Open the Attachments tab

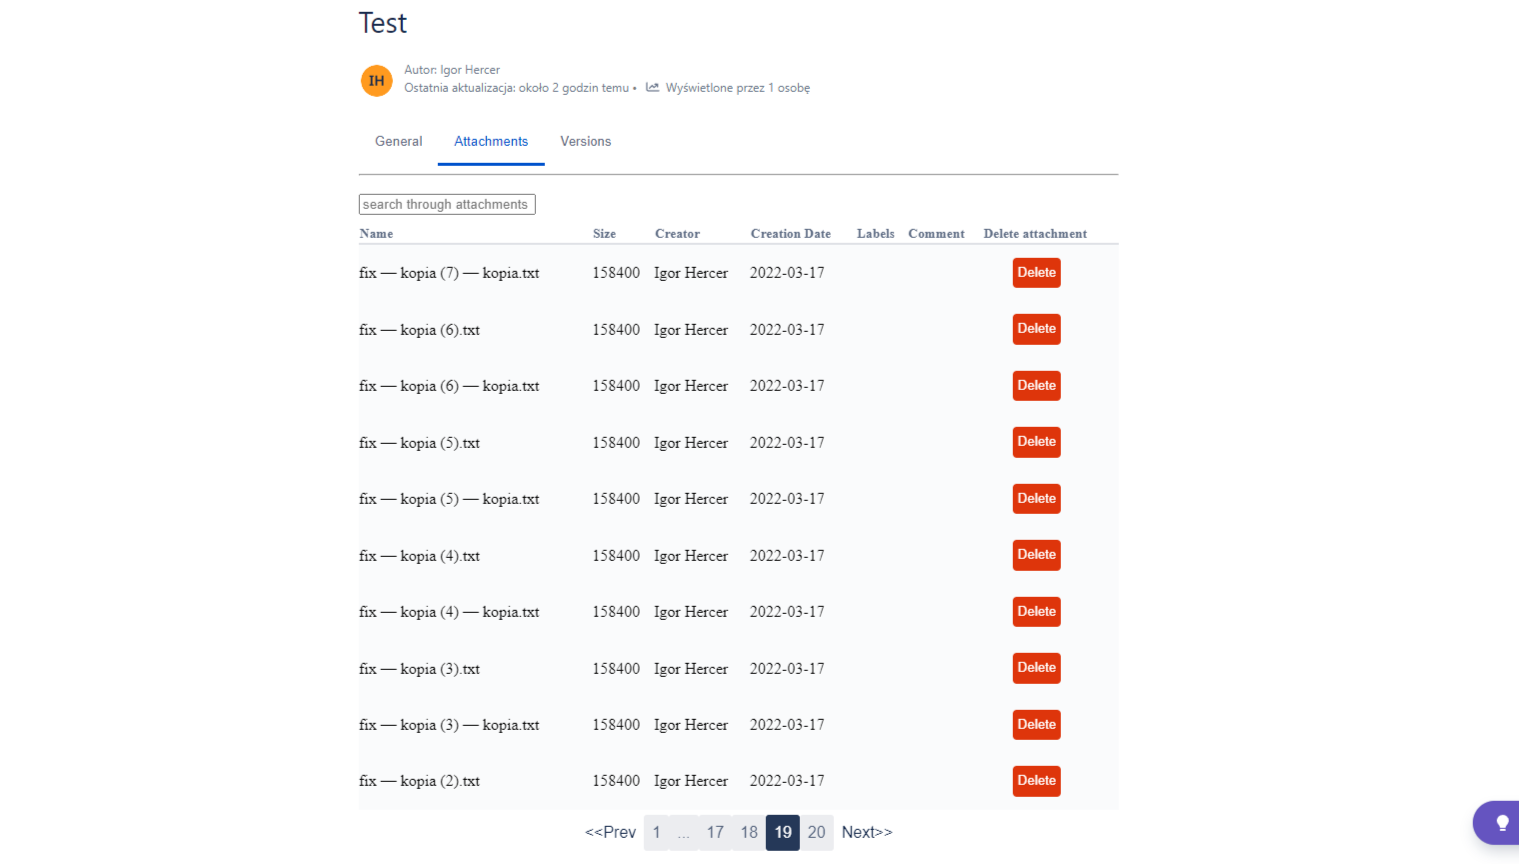coord(491,142)
